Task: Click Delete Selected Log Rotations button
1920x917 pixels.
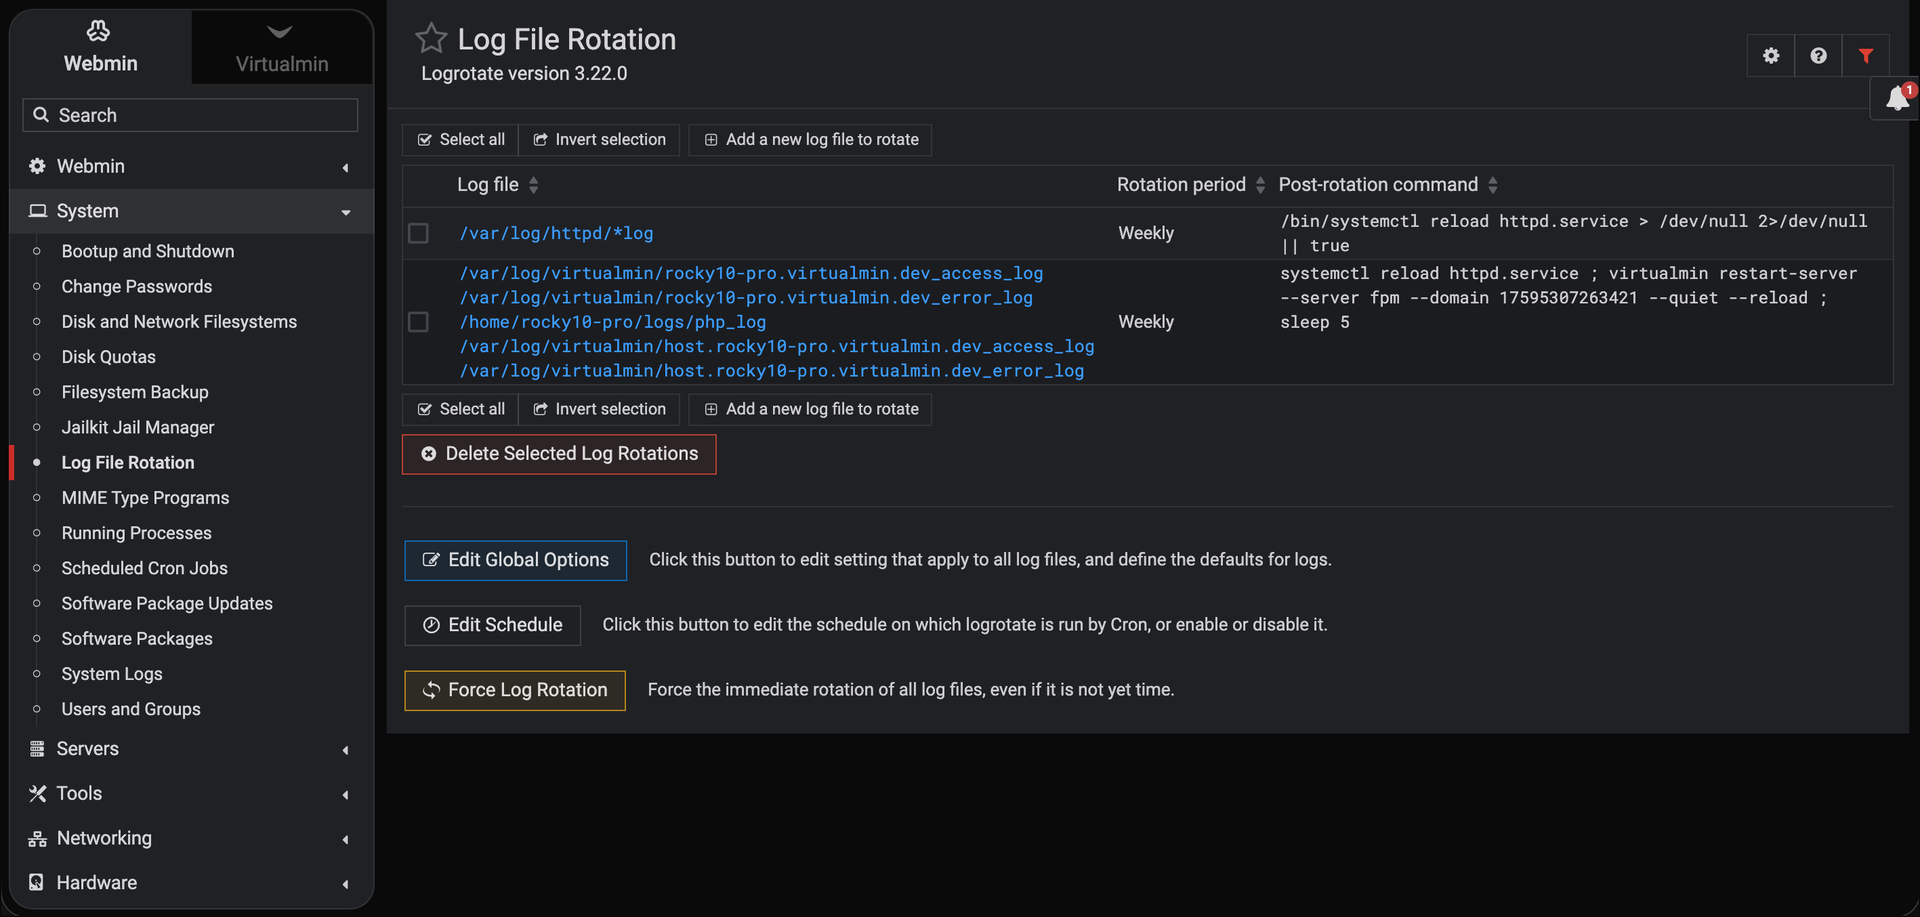Action: point(559,454)
